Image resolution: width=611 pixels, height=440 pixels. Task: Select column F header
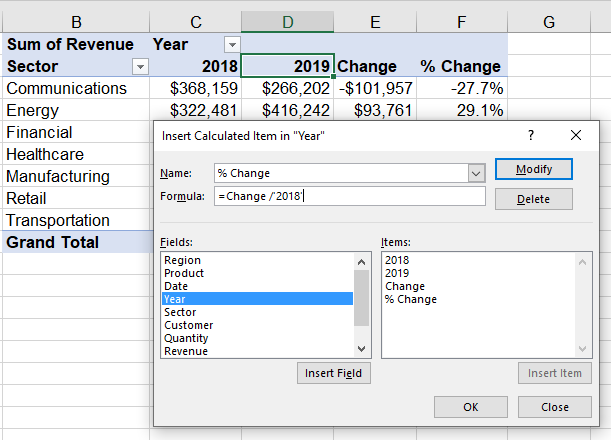tap(462, 22)
